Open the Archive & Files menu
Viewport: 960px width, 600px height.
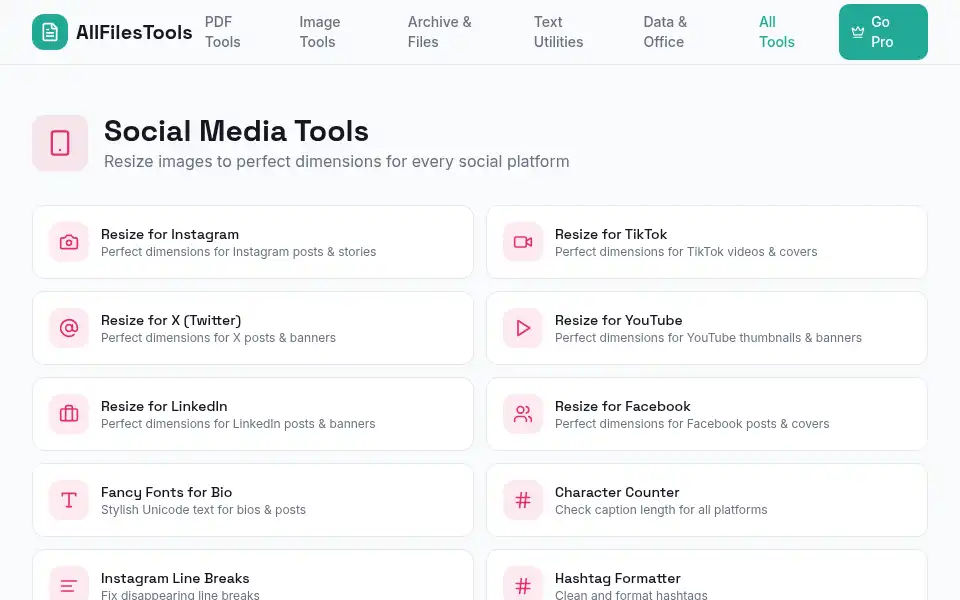click(x=440, y=32)
